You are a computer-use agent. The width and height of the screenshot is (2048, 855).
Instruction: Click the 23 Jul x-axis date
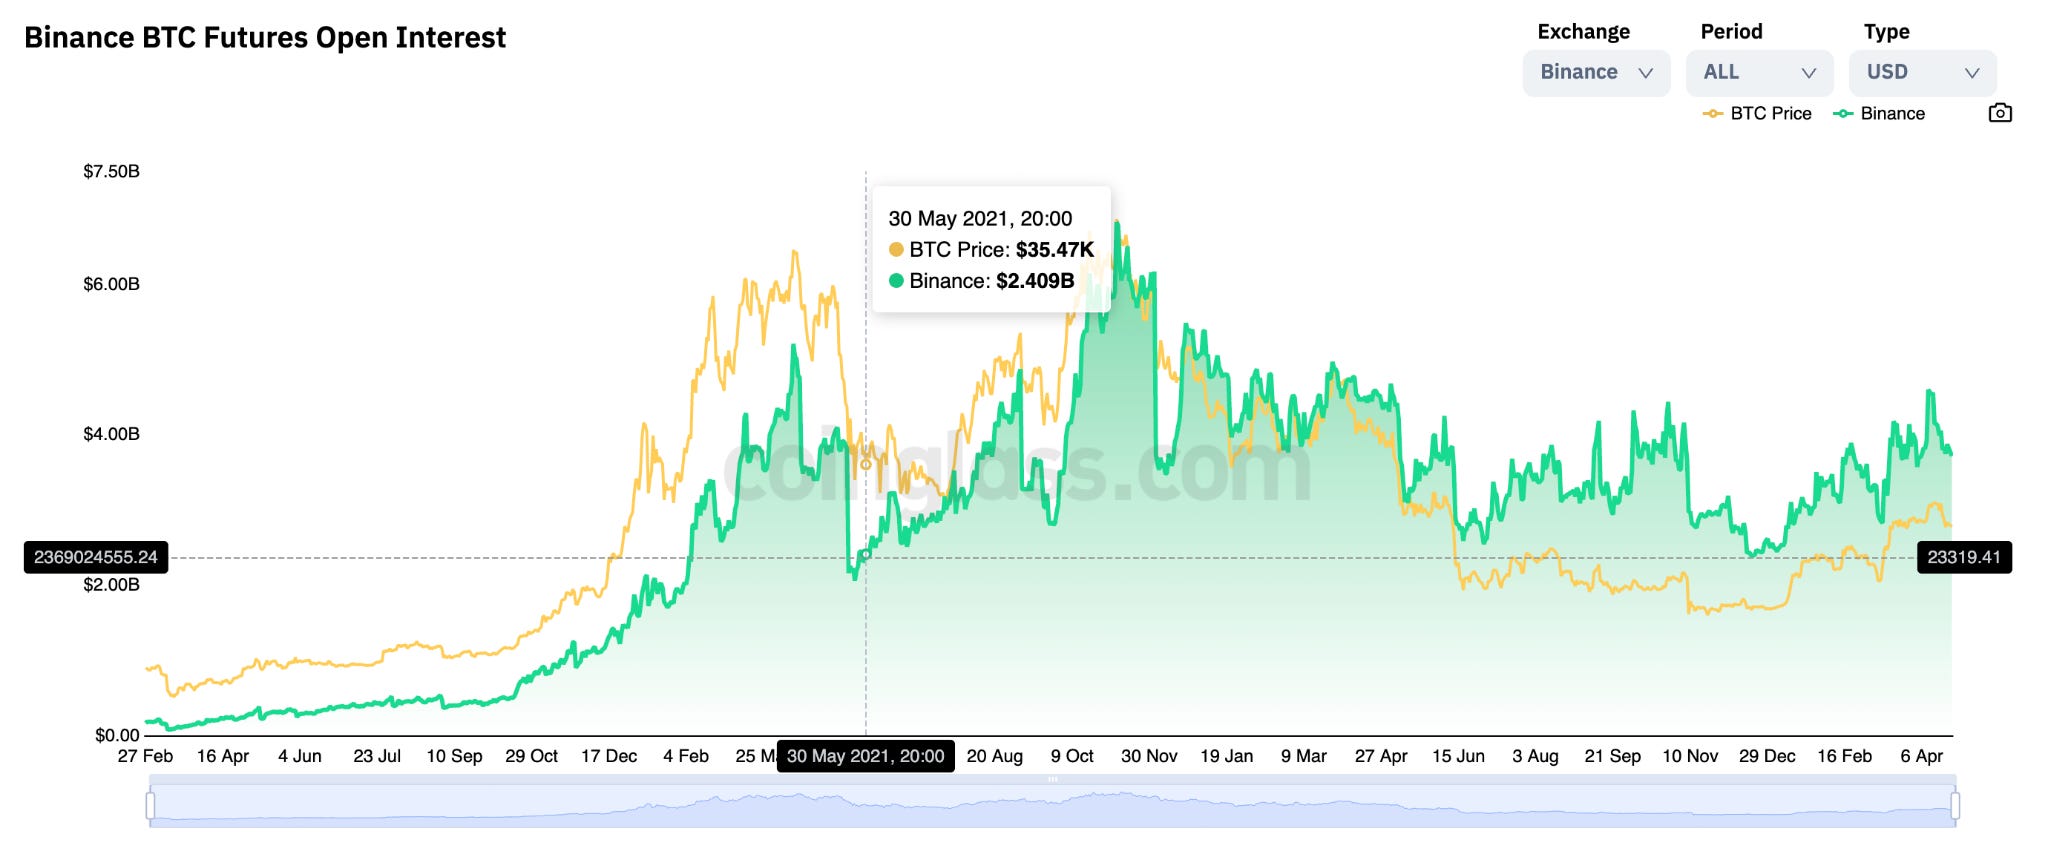pos(377,757)
